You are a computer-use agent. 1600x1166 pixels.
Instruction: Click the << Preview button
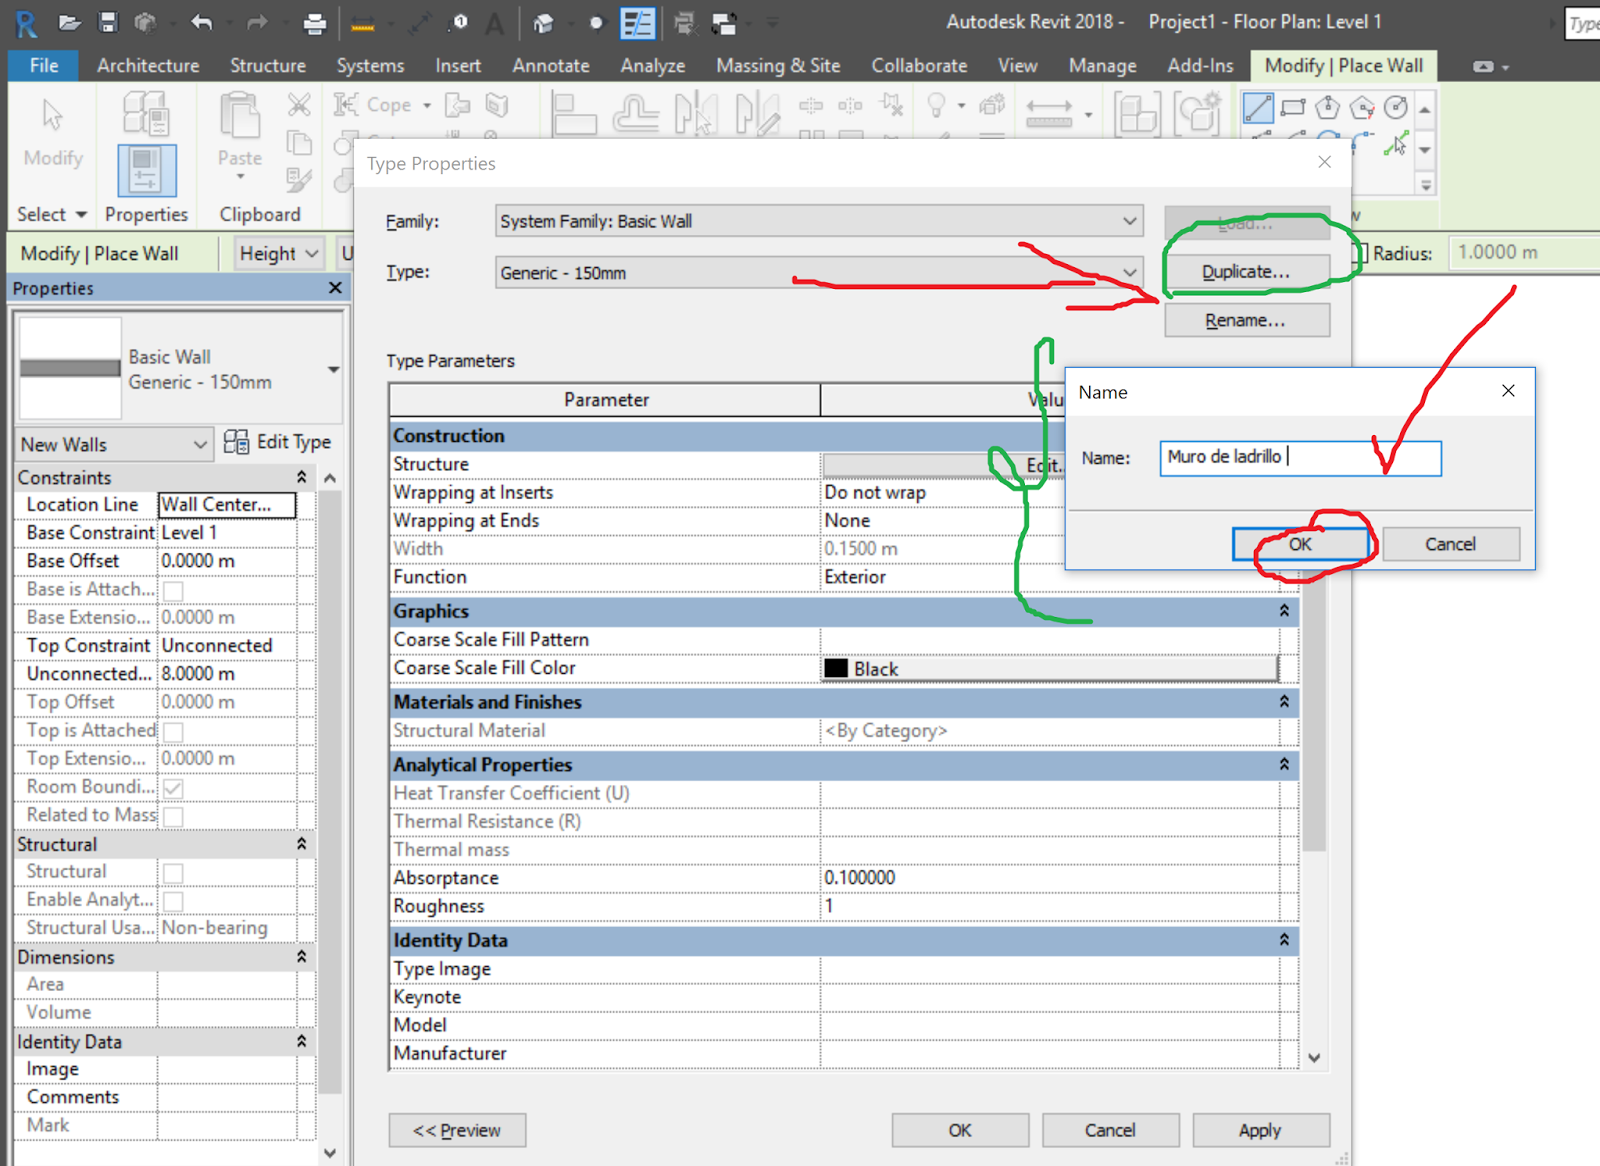tap(457, 1130)
